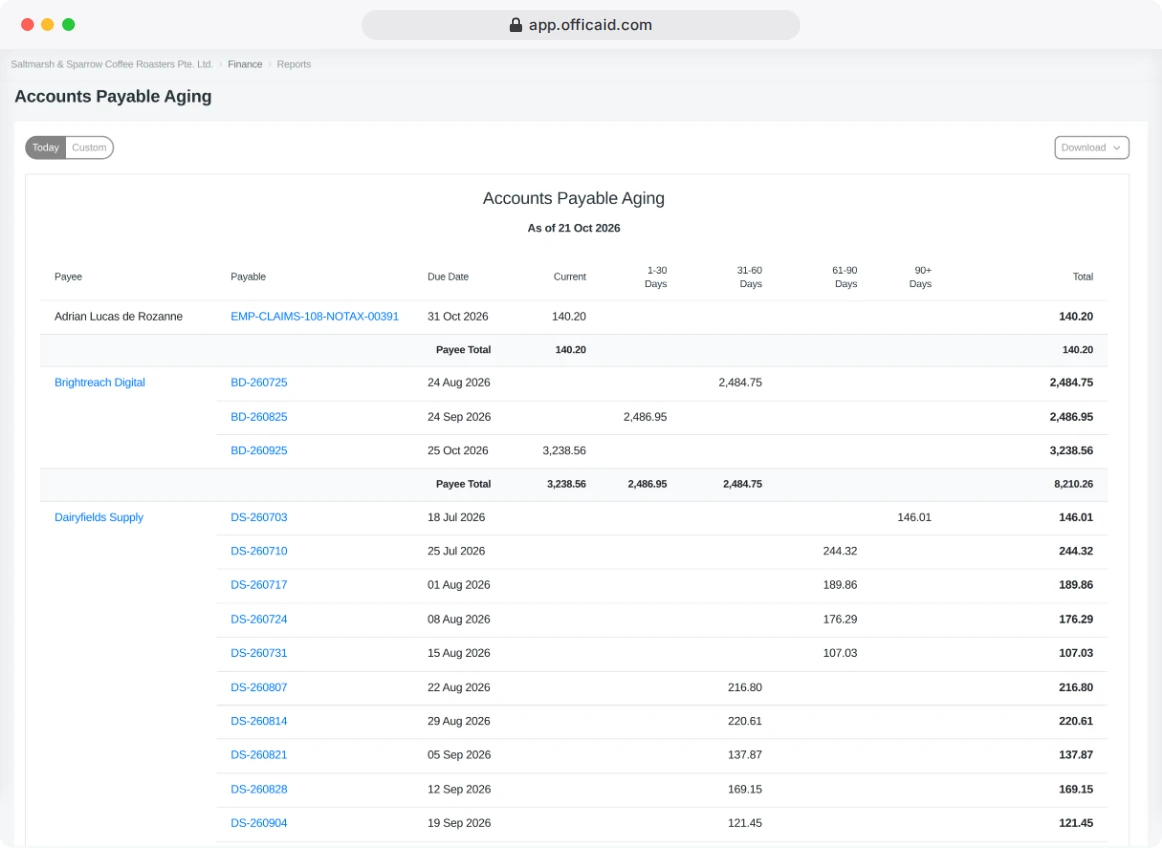
Task: Open payable DS-260710
Action: point(259,551)
